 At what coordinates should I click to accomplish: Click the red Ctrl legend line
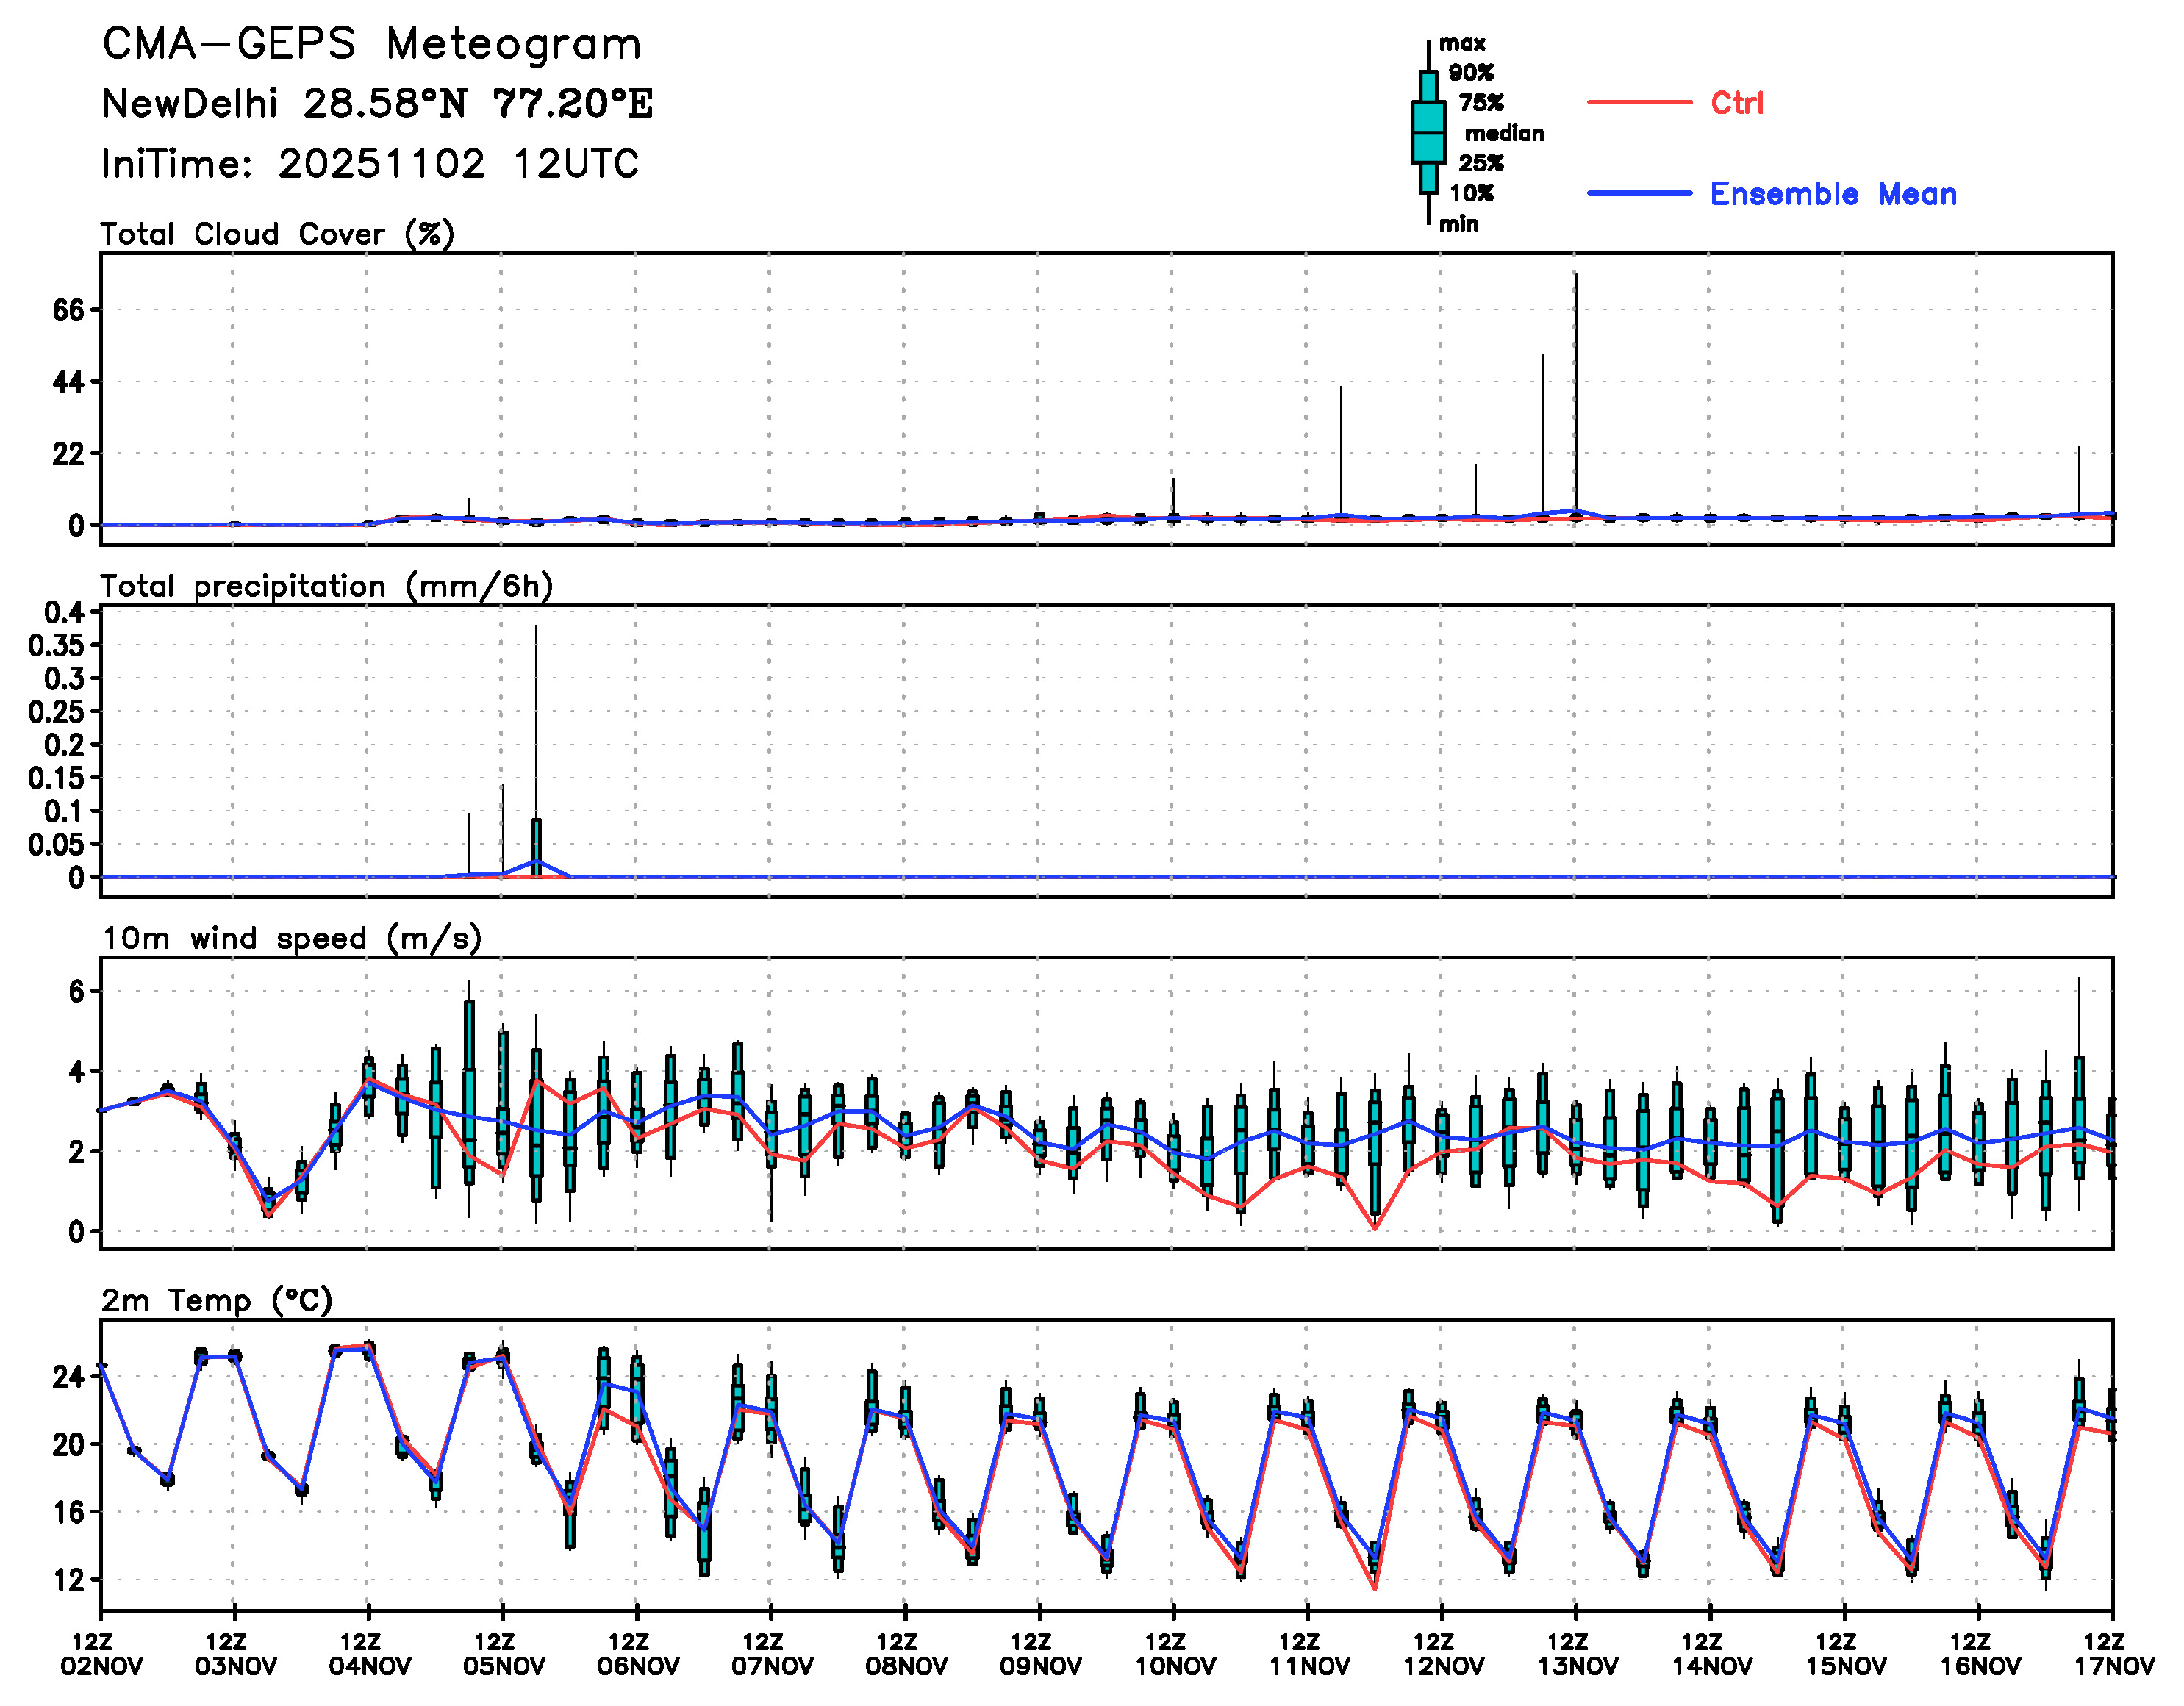(x=1639, y=102)
